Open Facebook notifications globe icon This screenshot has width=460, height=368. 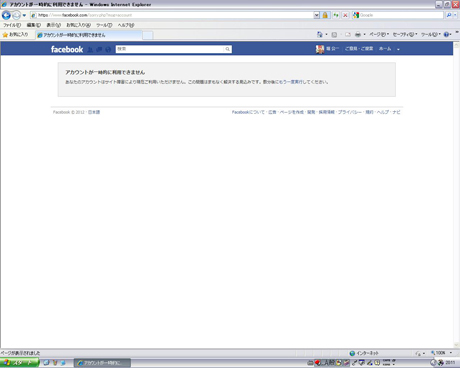tap(108, 49)
